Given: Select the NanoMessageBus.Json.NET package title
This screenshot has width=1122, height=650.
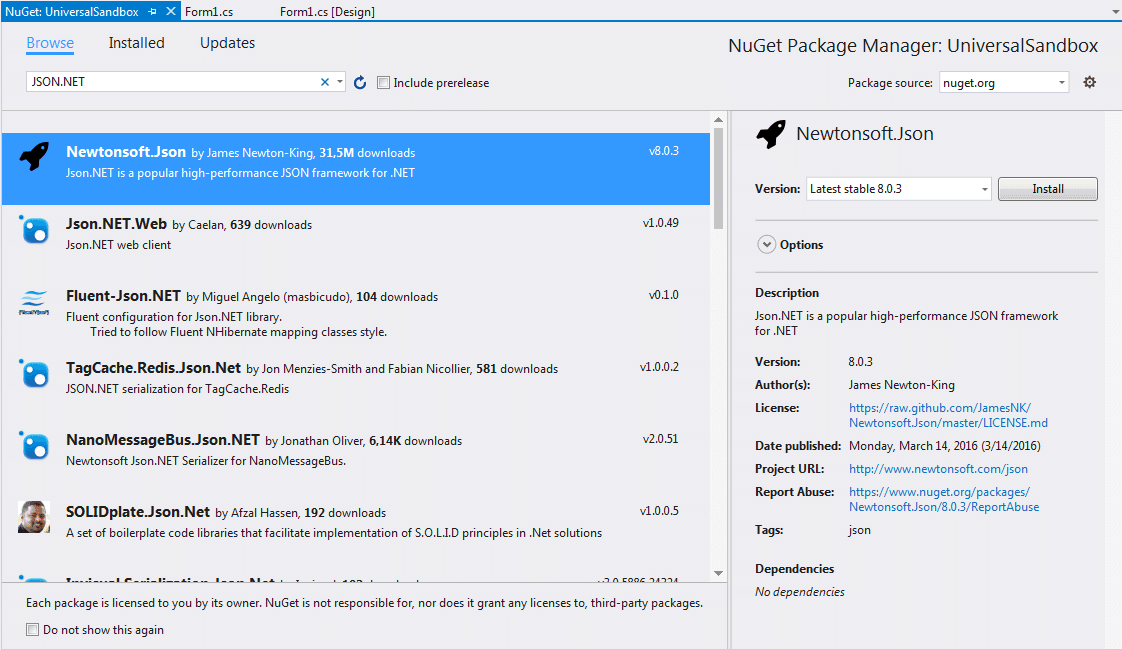Looking at the screenshot, I should [162, 440].
